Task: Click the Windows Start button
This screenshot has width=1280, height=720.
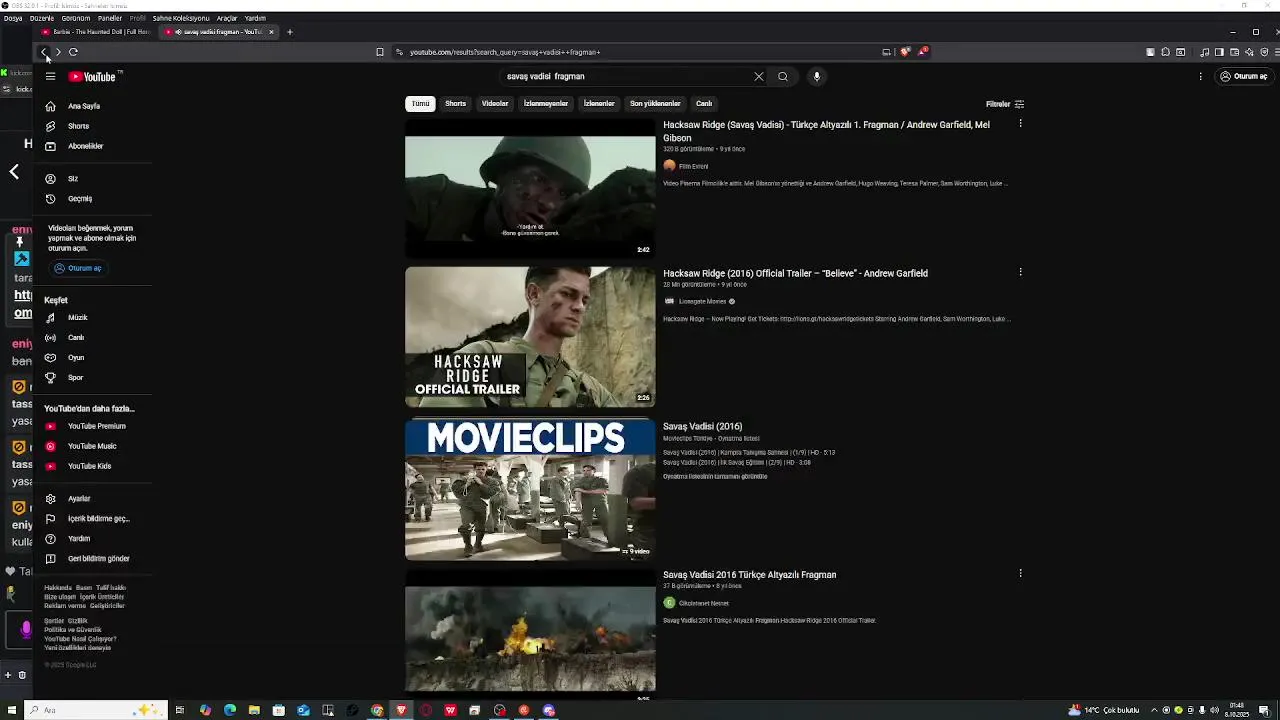Action: pyautogui.click(x=13, y=710)
